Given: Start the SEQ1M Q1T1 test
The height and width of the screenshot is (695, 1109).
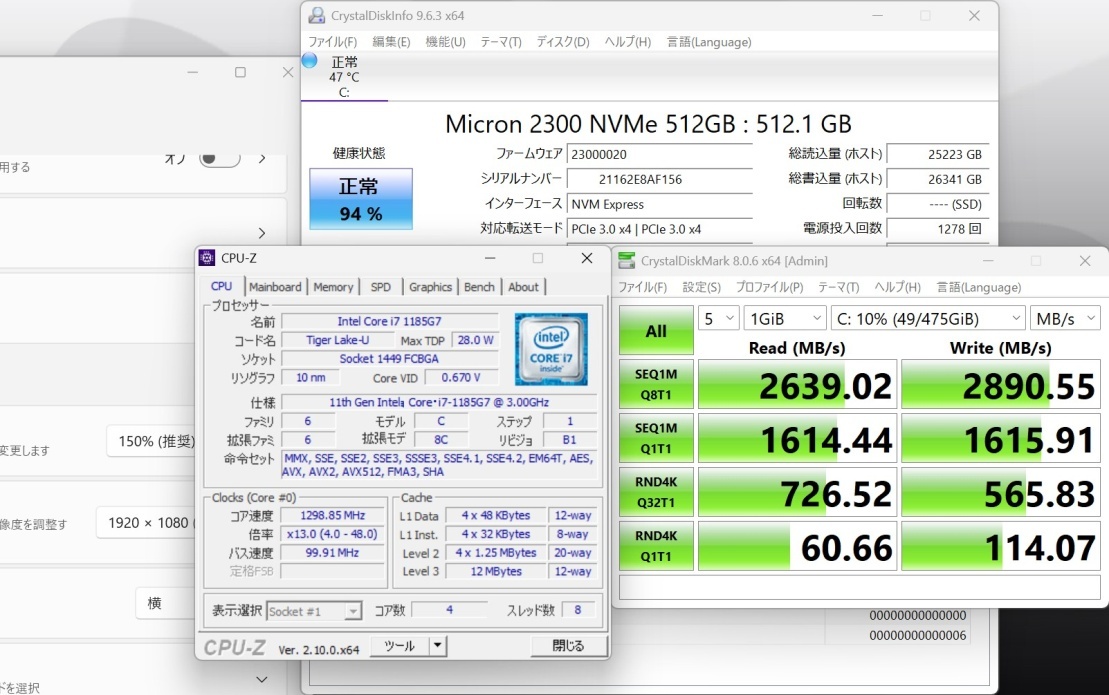Looking at the screenshot, I should pos(656,438).
